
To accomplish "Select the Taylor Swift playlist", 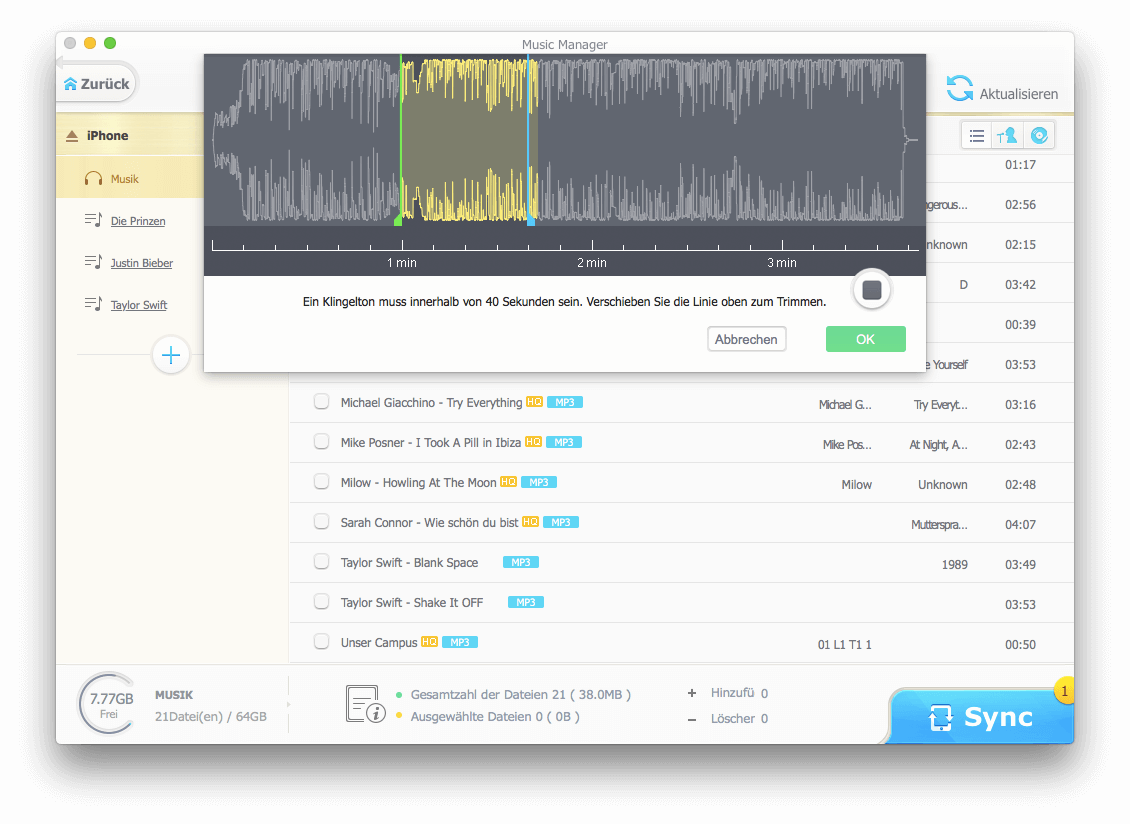I will tap(138, 305).
